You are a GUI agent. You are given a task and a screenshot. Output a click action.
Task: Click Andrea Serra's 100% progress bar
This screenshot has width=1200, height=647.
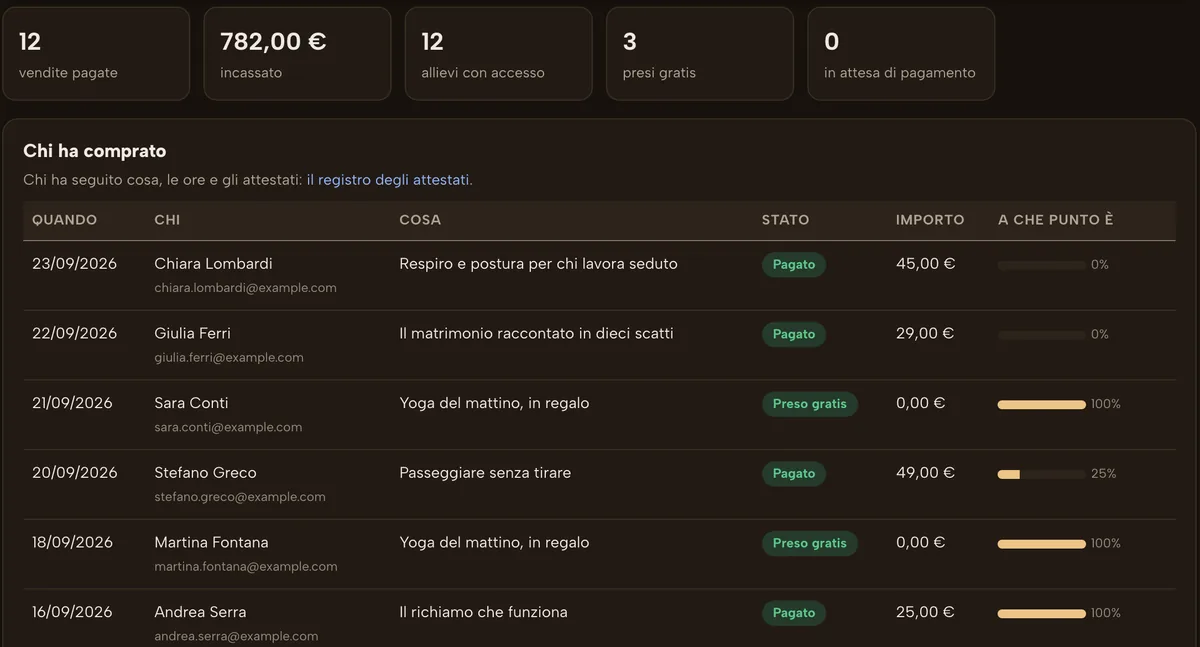(1041, 614)
